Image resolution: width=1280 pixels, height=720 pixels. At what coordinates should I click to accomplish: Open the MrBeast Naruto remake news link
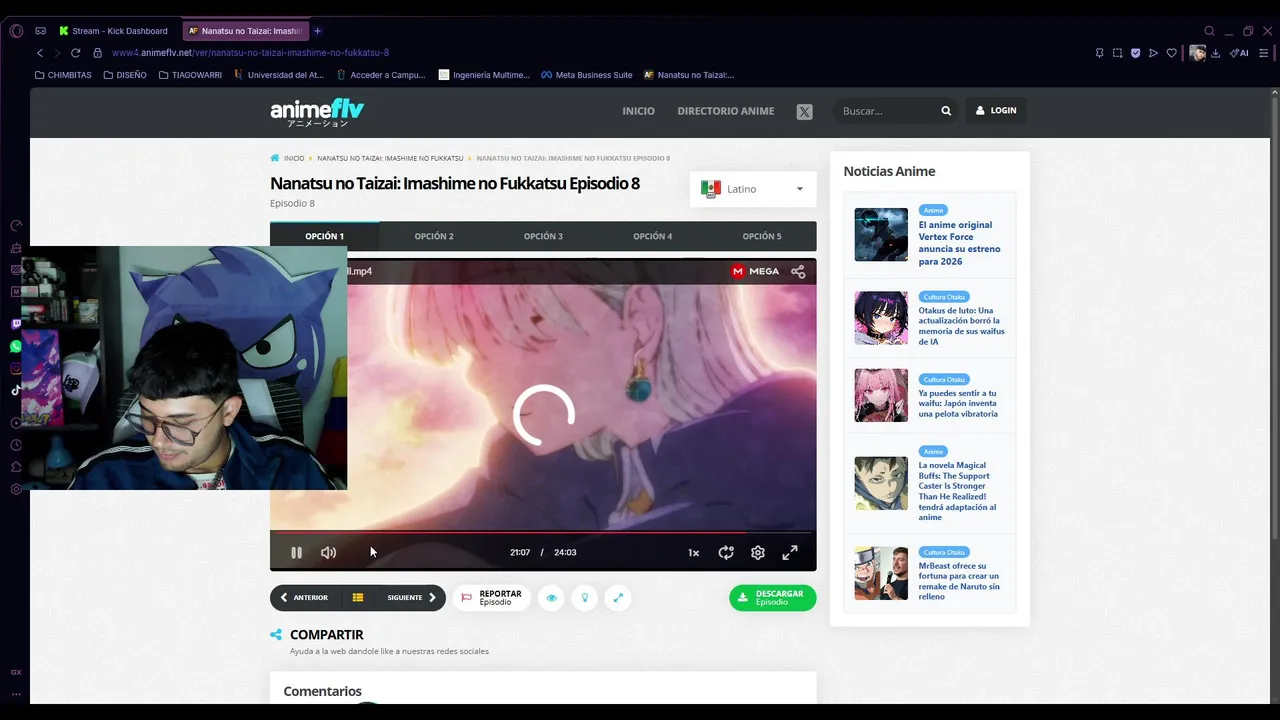959,581
